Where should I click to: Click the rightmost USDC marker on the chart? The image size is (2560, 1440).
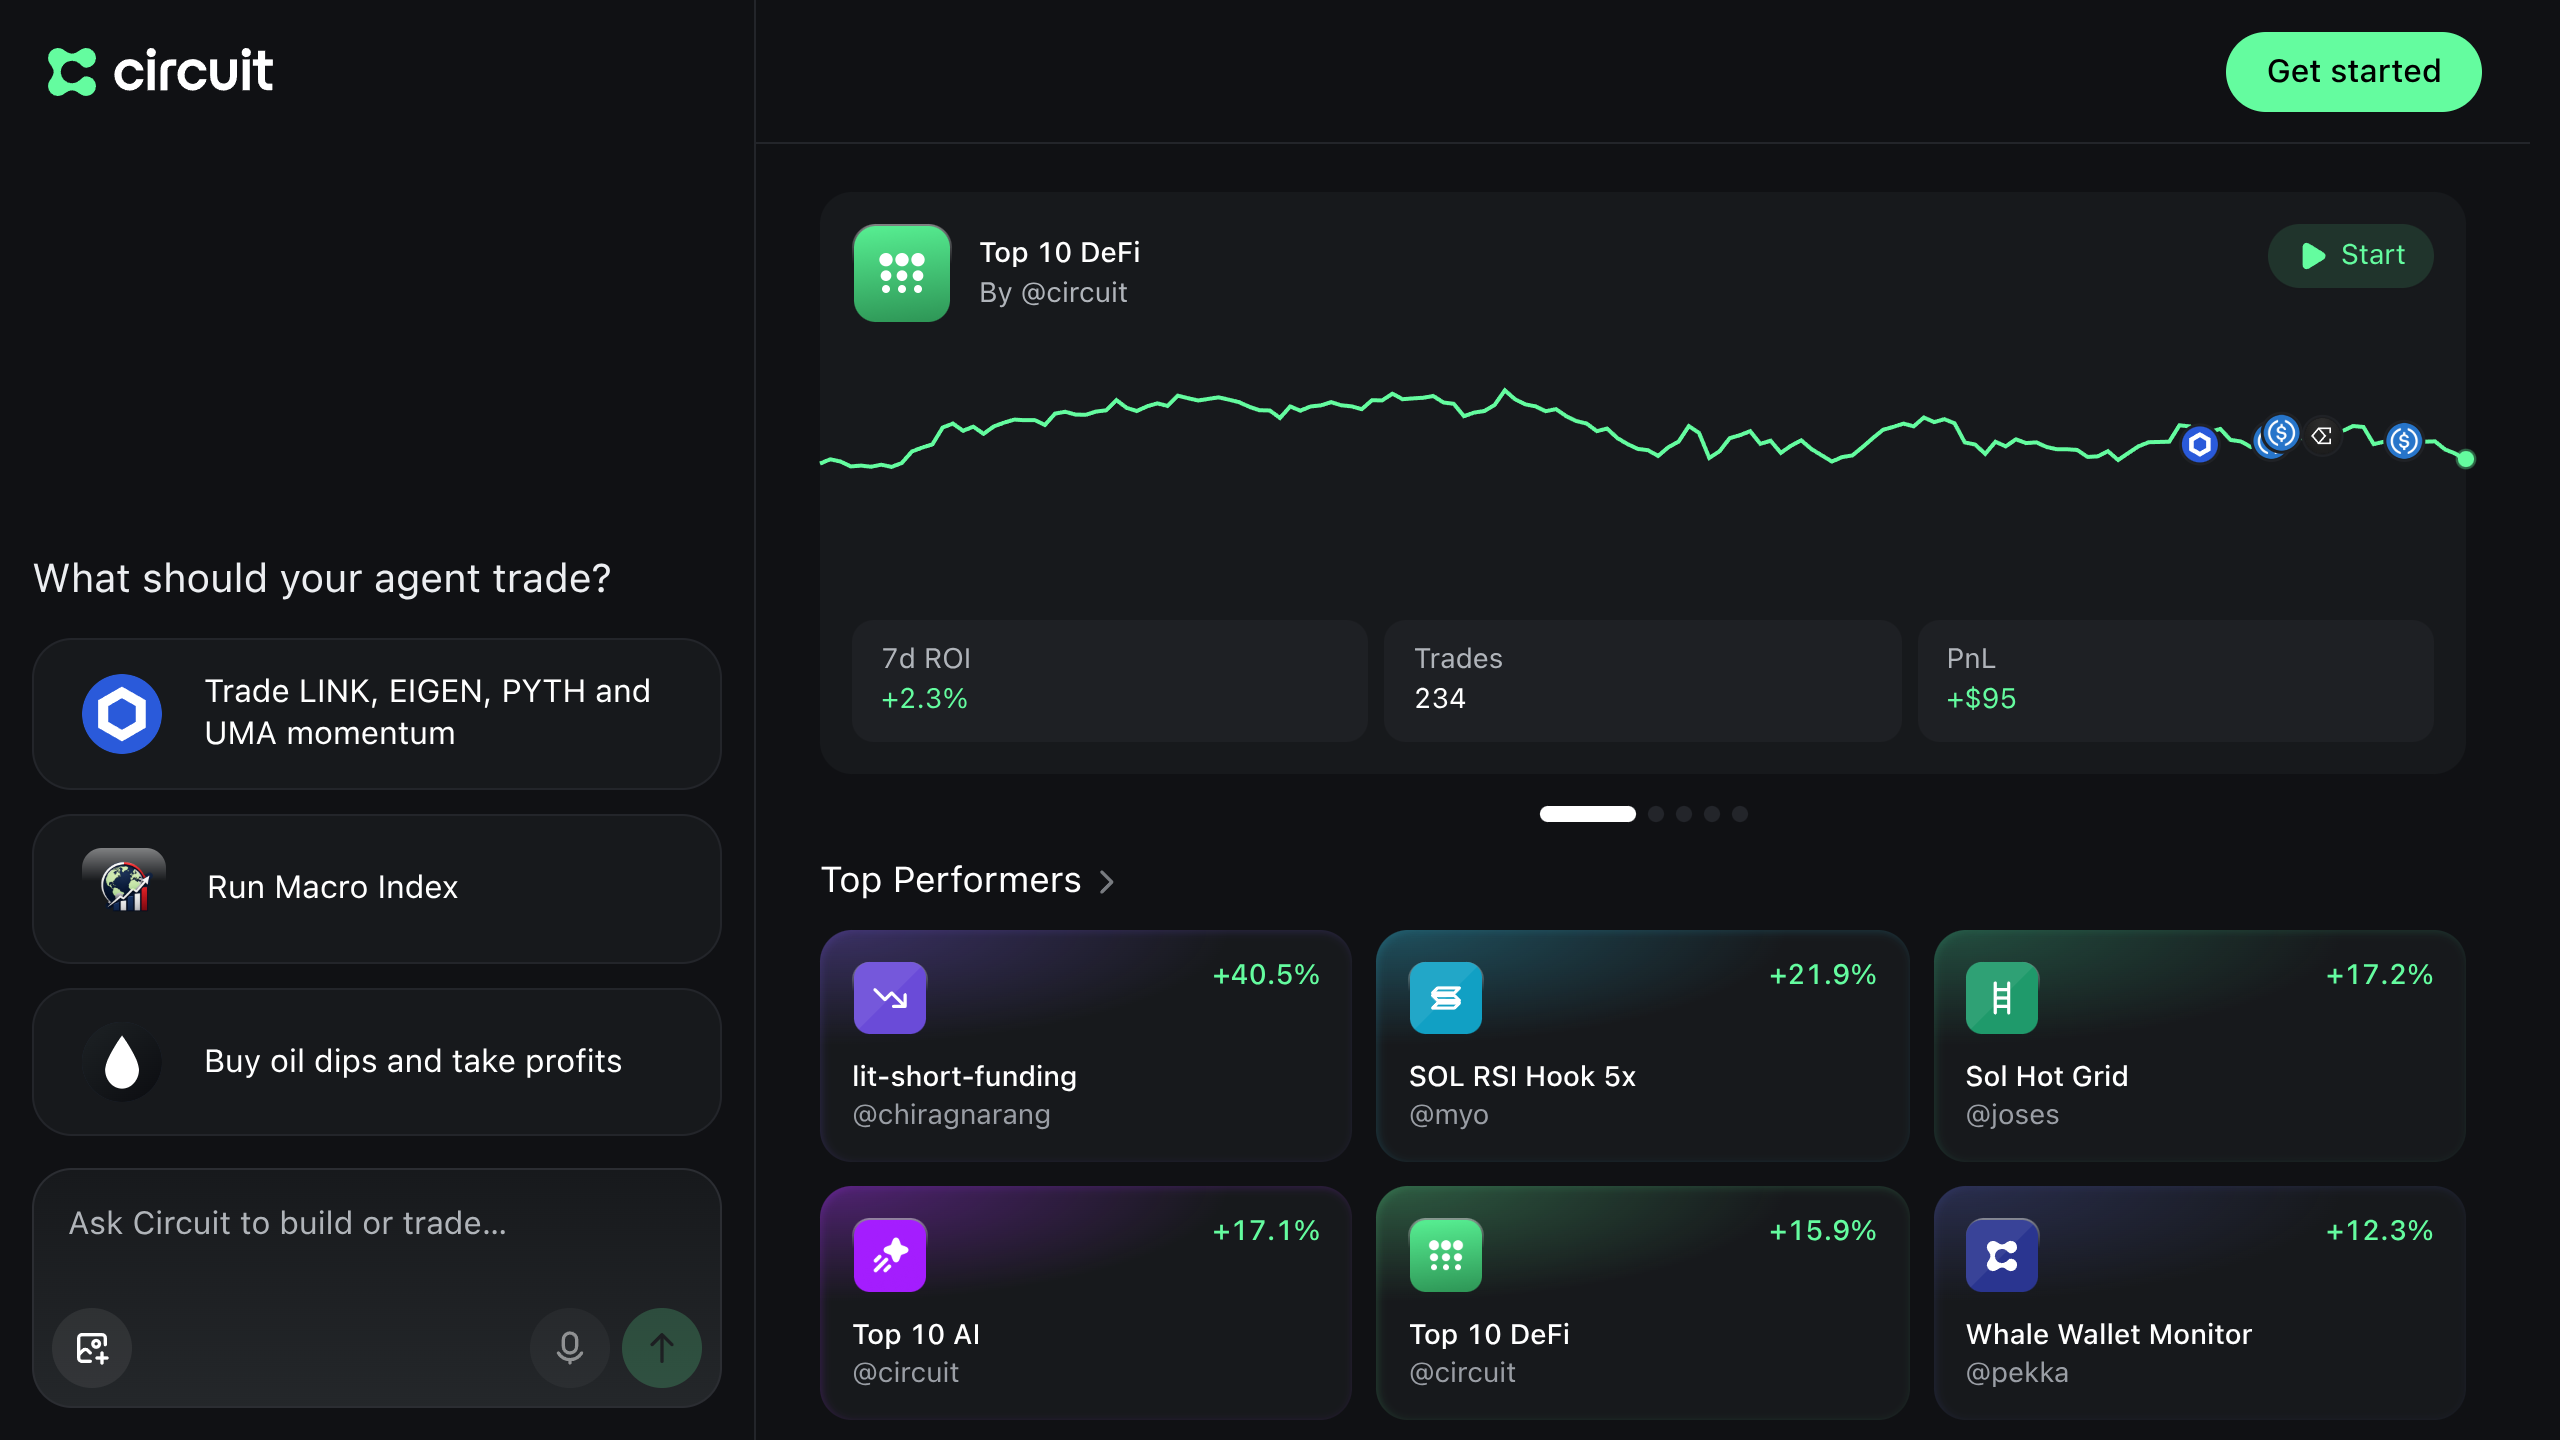click(2404, 440)
